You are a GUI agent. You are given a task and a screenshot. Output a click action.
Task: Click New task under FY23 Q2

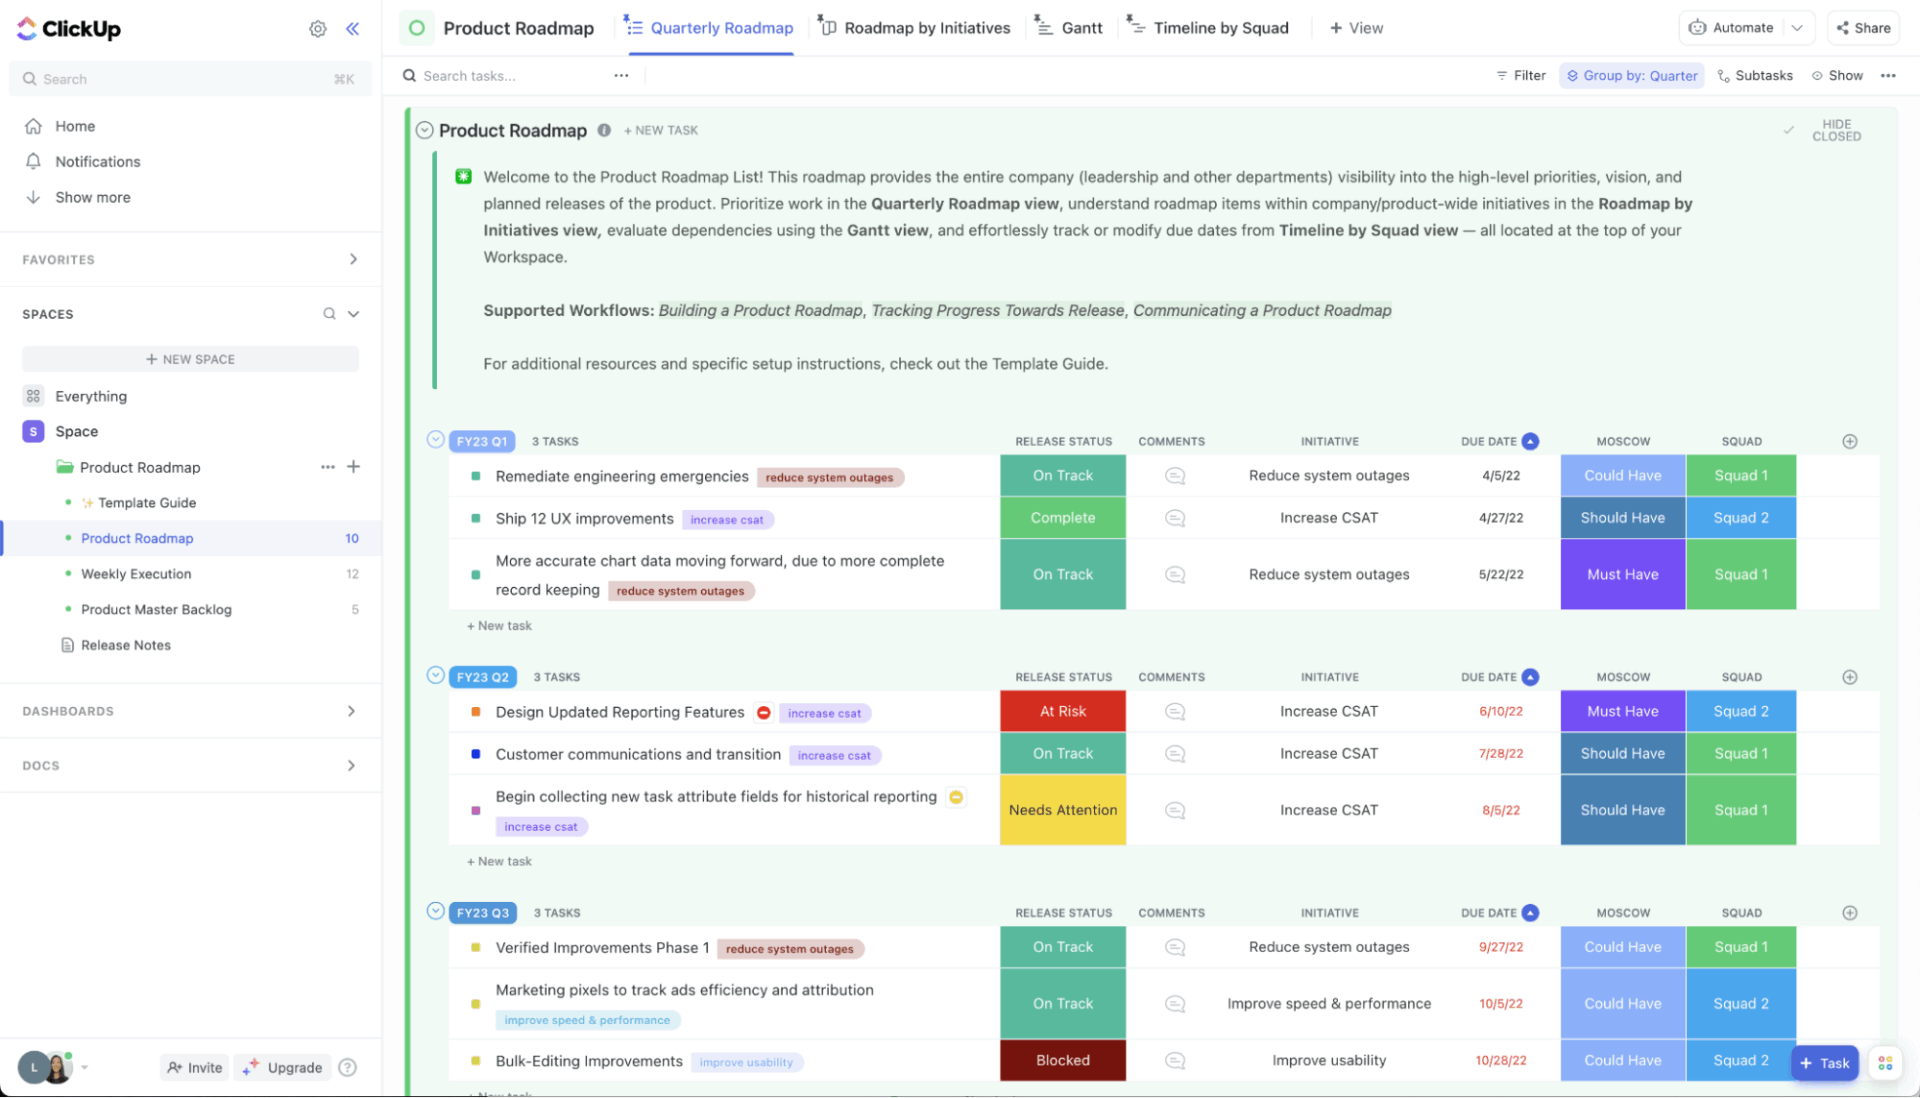coord(499,861)
